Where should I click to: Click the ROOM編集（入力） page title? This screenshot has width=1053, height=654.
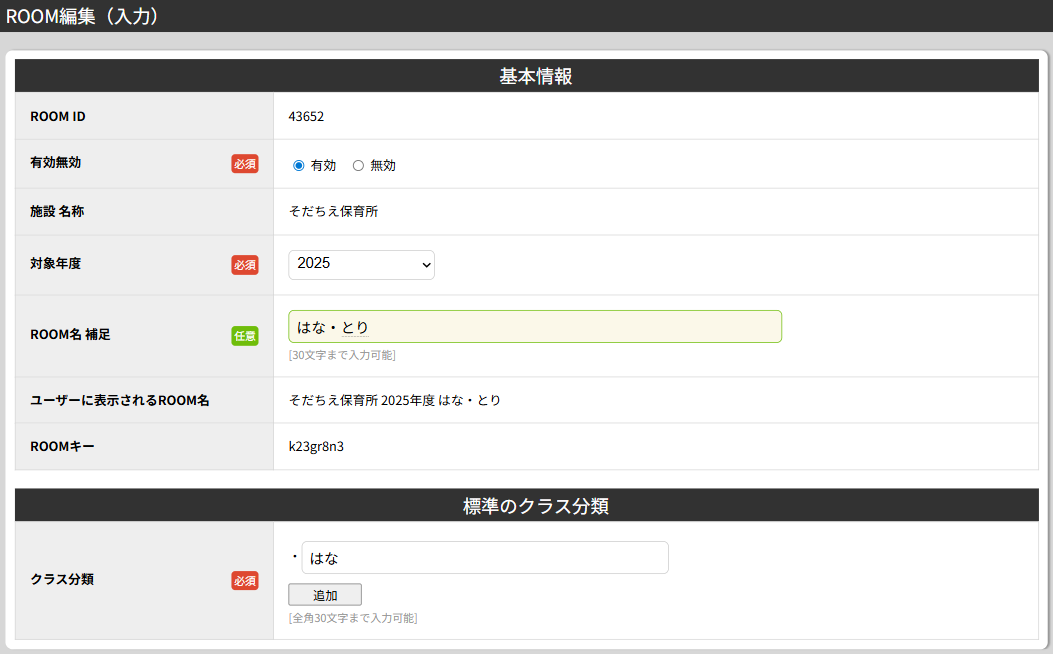tap(82, 16)
